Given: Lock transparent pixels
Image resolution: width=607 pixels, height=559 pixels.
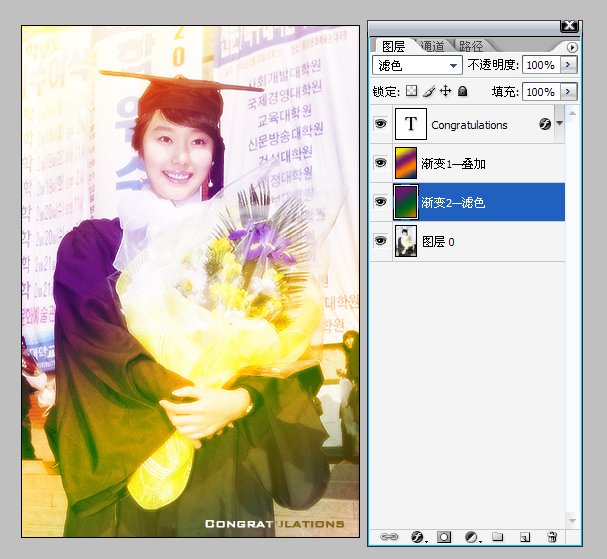Looking at the screenshot, I should 412,91.
